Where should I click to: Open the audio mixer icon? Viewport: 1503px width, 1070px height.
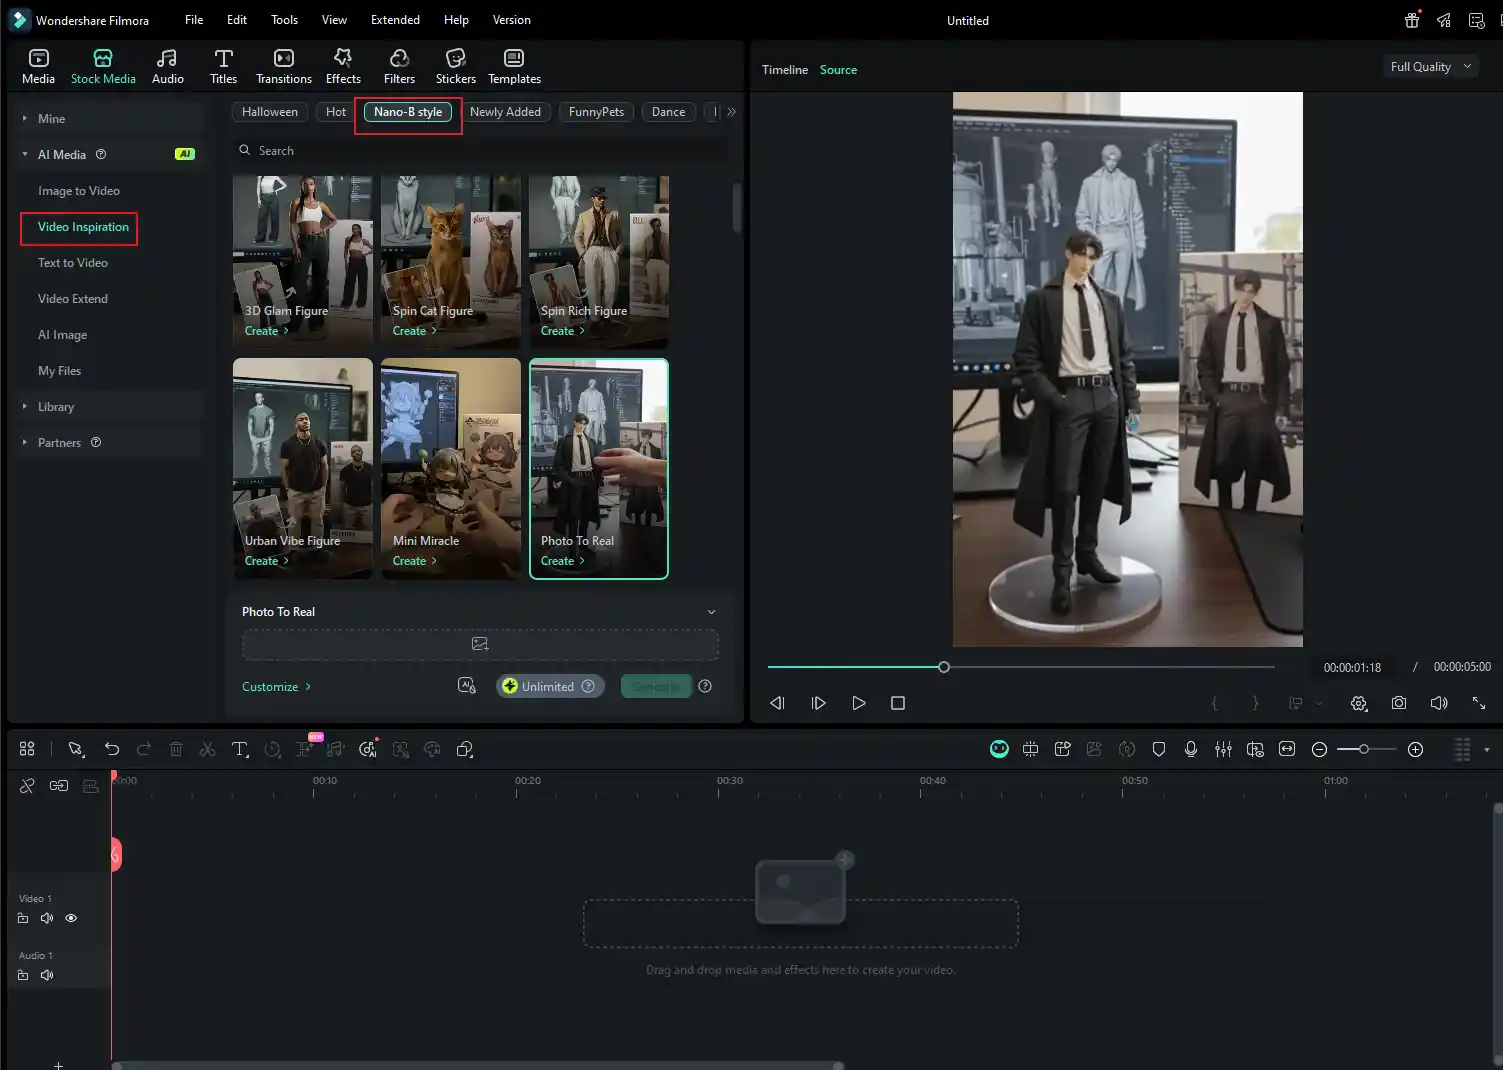pos(1223,748)
